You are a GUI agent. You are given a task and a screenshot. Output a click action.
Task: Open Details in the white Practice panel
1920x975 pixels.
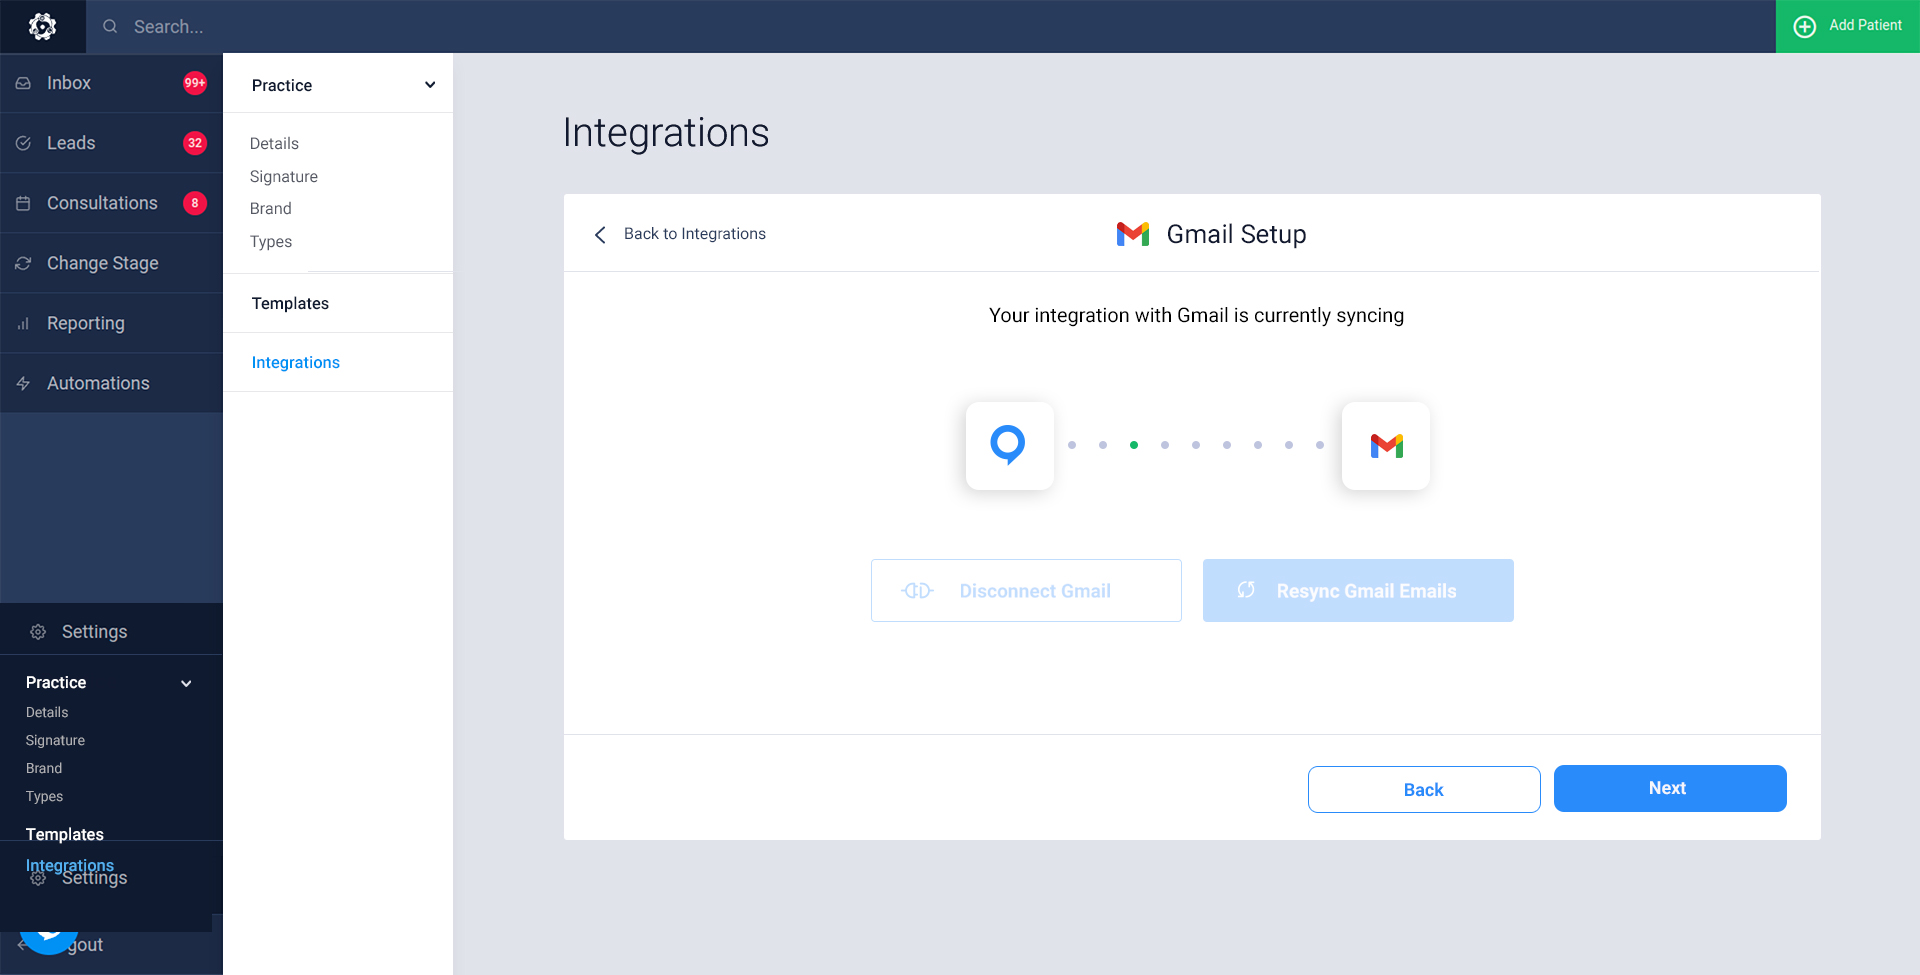(x=274, y=143)
